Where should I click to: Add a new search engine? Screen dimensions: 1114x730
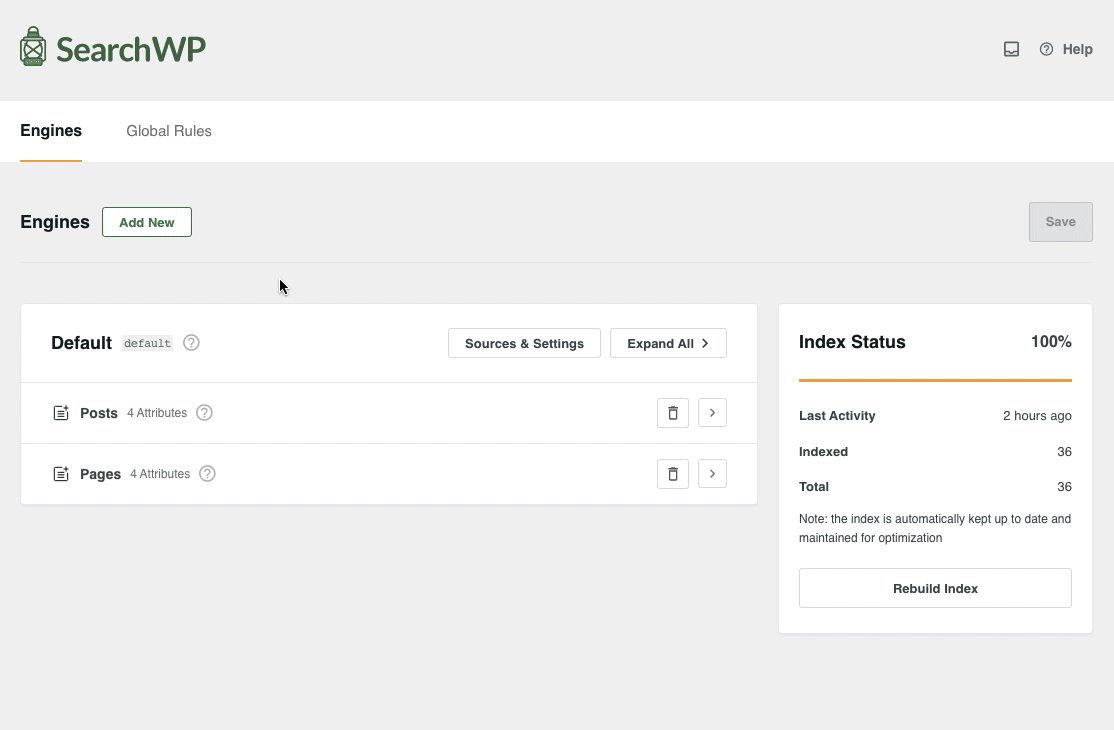(x=146, y=222)
